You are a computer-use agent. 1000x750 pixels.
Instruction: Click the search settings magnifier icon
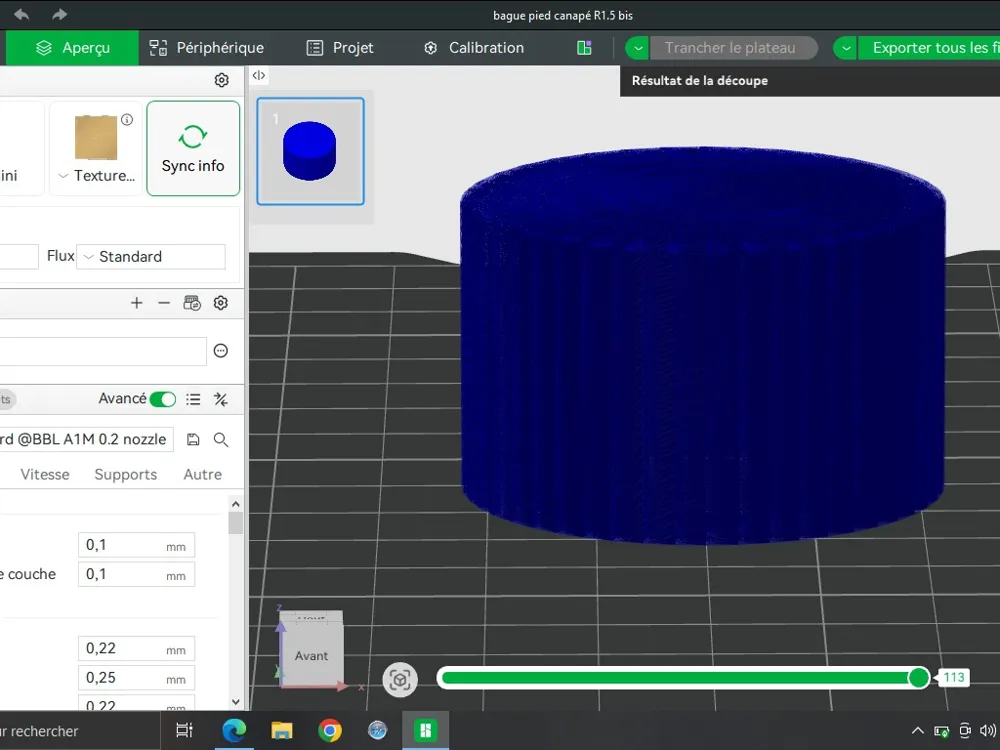click(x=221, y=439)
